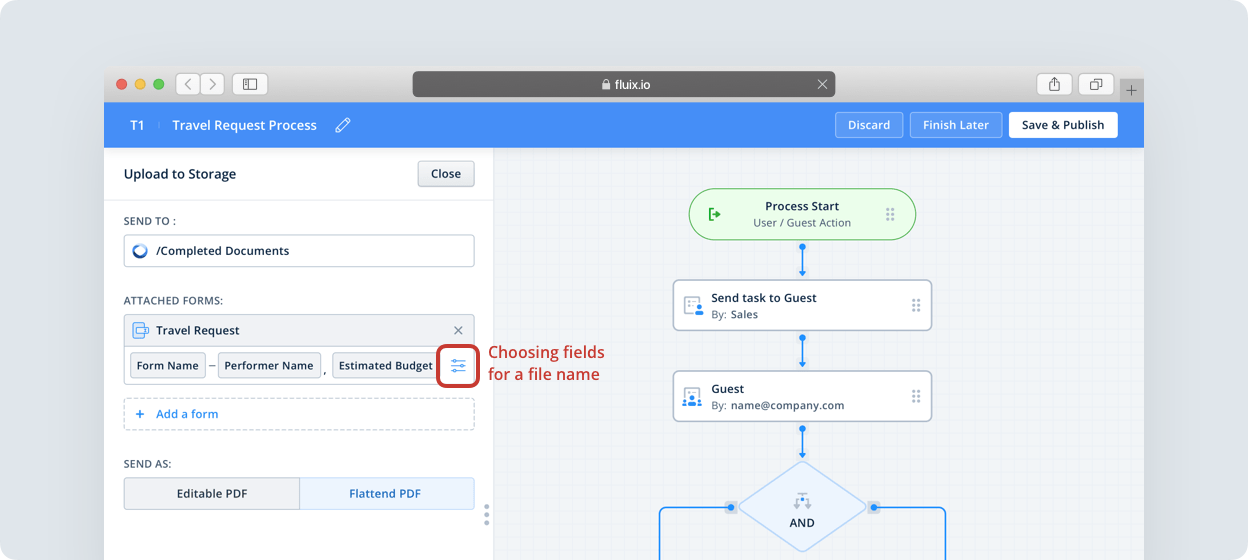This screenshot has height=560, width=1248.
Task: Select Flattend PDF option
Action: click(386, 494)
